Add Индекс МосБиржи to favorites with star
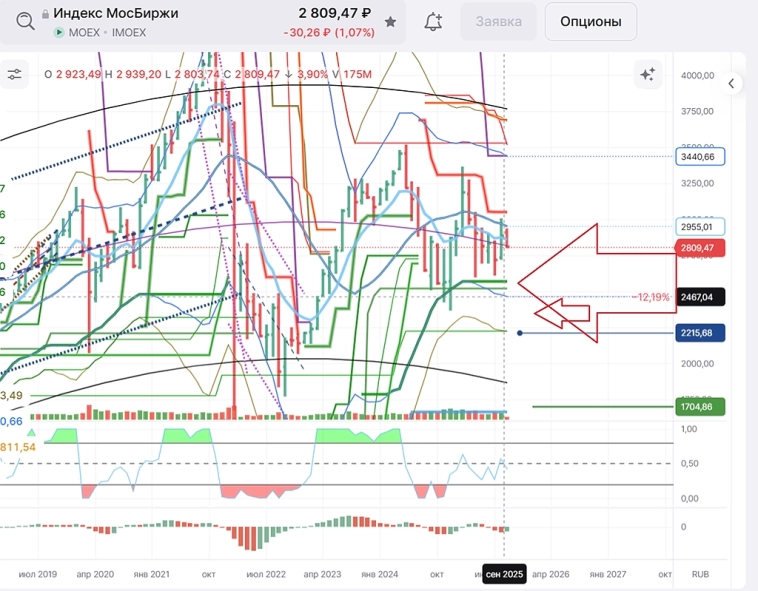 coord(391,22)
